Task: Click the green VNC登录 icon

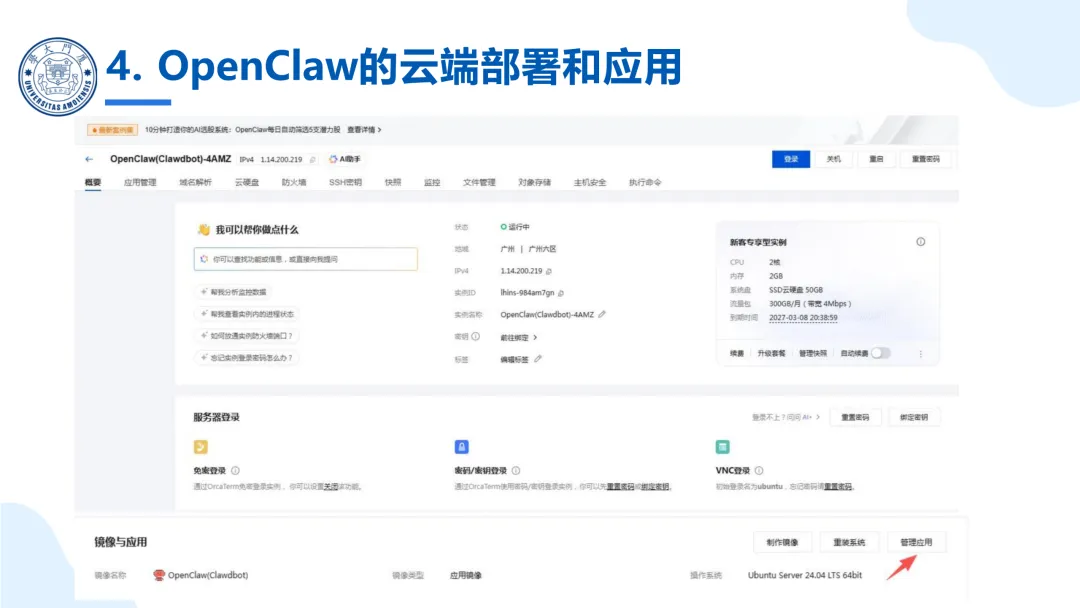Action: (723, 447)
